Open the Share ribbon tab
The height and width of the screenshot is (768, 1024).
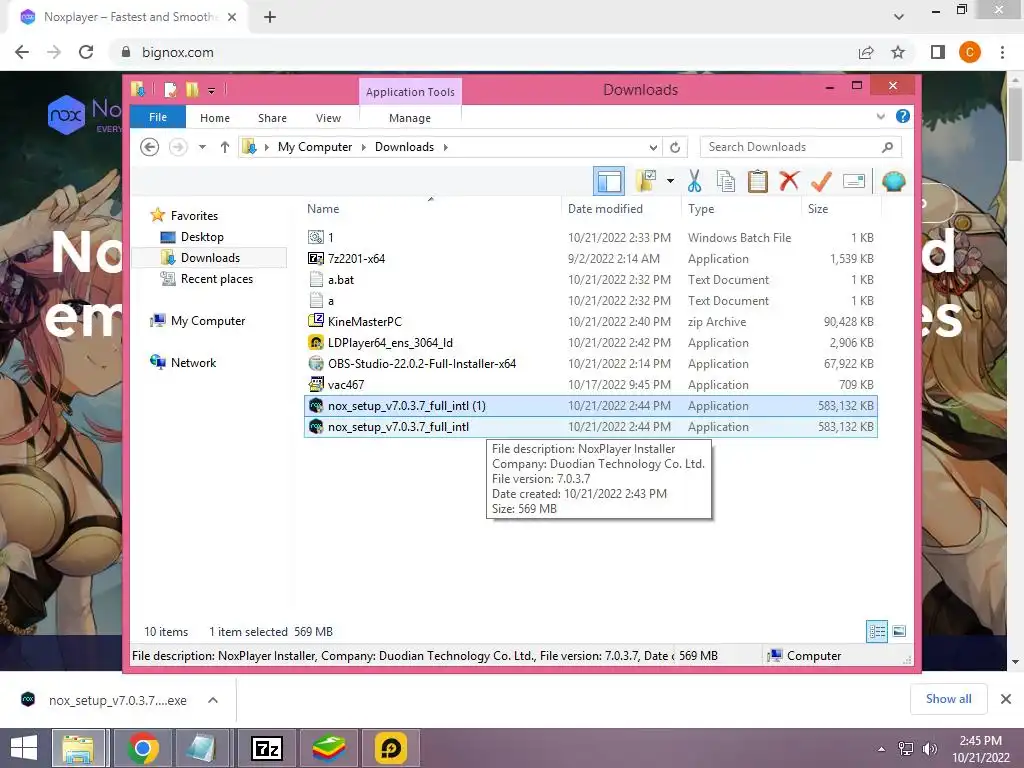(x=272, y=118)
